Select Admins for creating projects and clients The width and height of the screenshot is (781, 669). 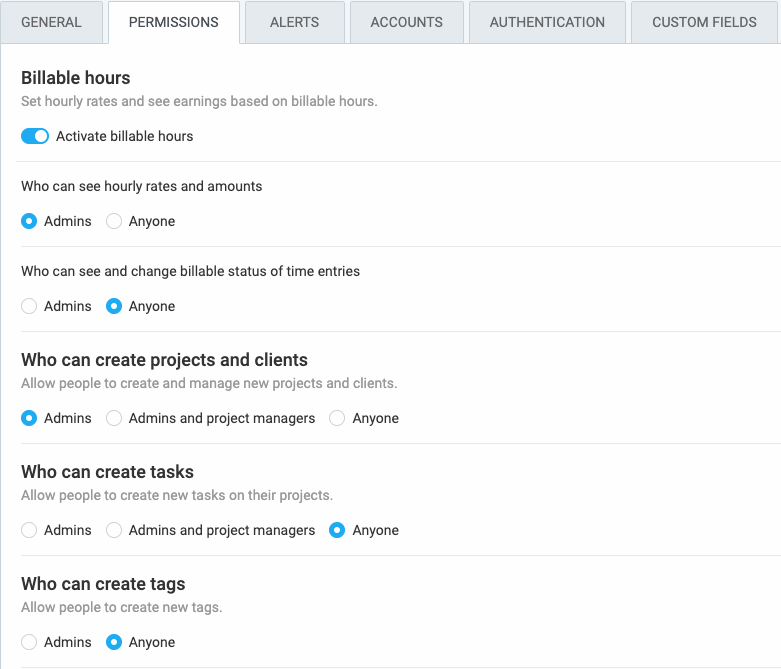point(30,418)
